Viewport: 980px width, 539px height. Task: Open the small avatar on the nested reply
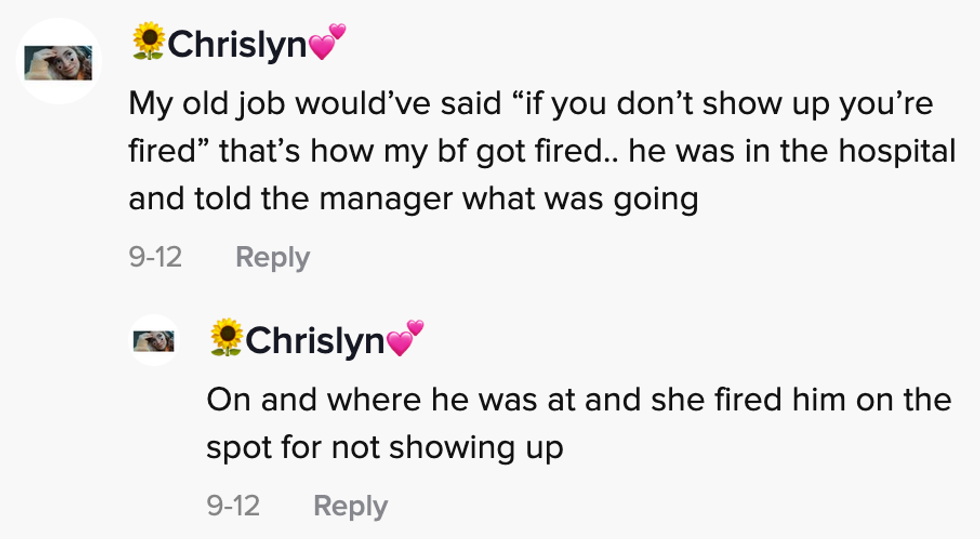point(155,341)
